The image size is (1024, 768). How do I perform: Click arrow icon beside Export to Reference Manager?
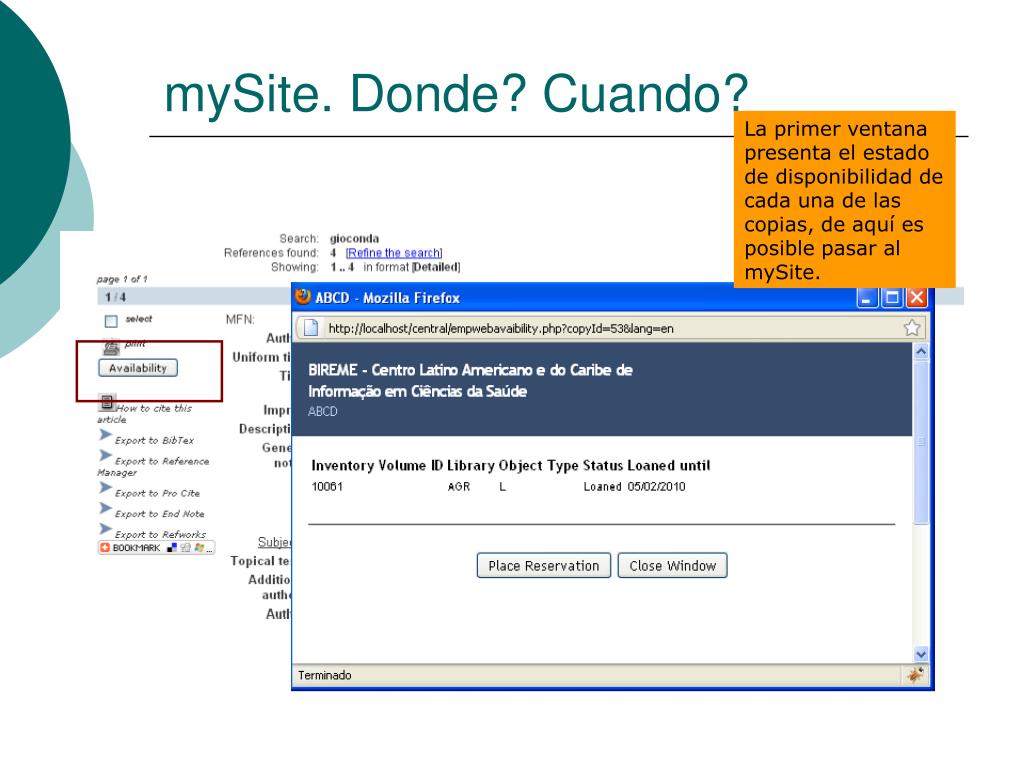point(105,456)
